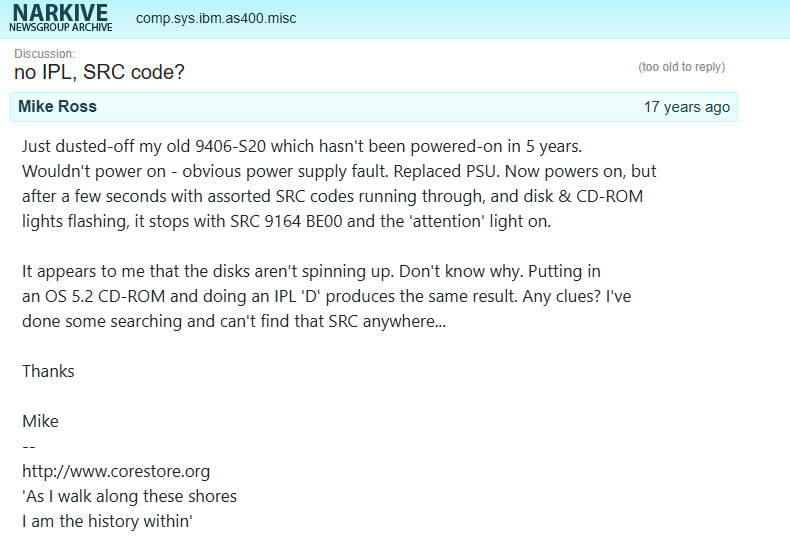Click empty area of Mike Ross post header
Image resolution: width=790 pixels, height=543 pixels.
pyautogui.click(x=370, y=107)
